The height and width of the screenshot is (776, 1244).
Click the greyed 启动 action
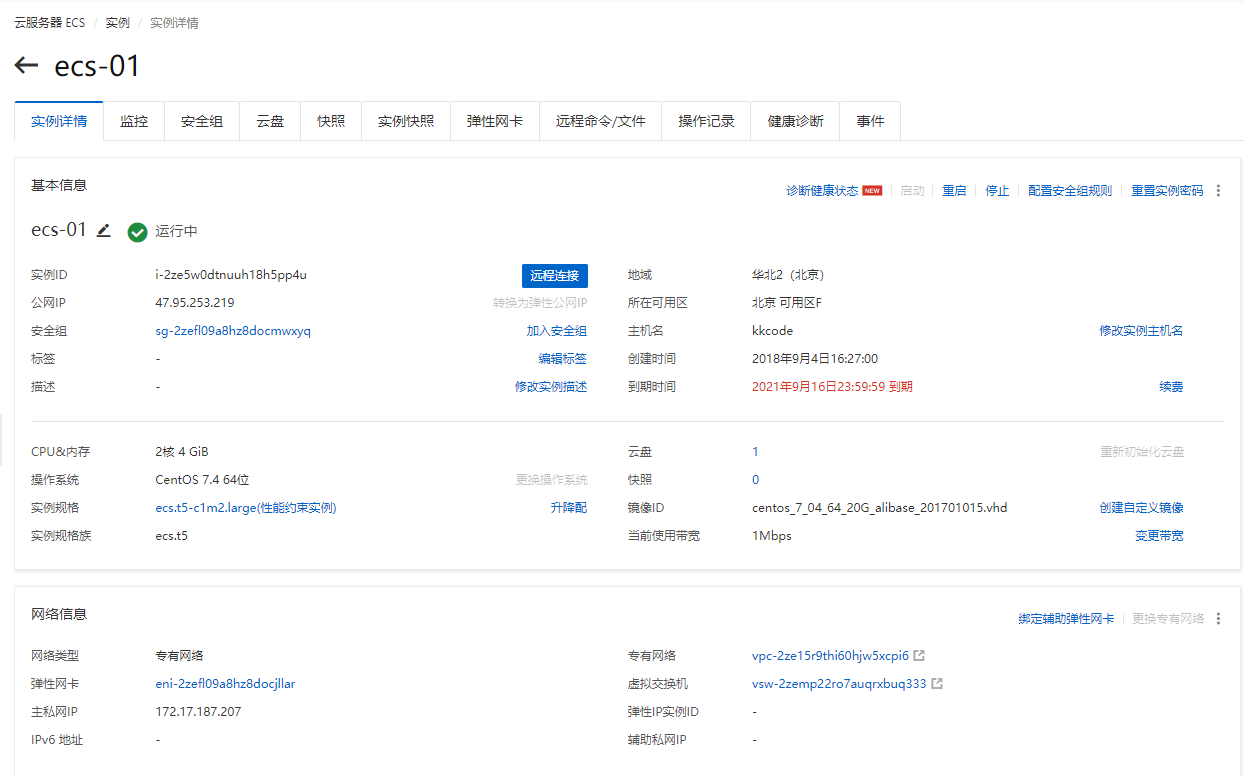click(x=912, y=191)
